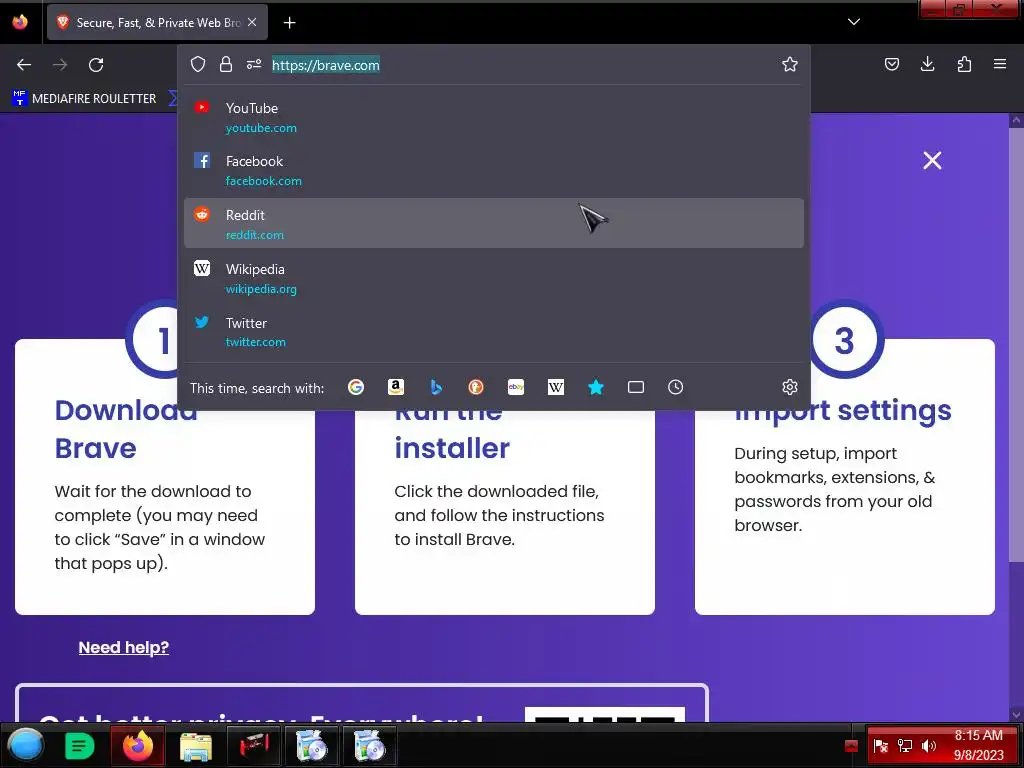
Task: Open the green notes app in taskbar
Action: coord(80,746)
